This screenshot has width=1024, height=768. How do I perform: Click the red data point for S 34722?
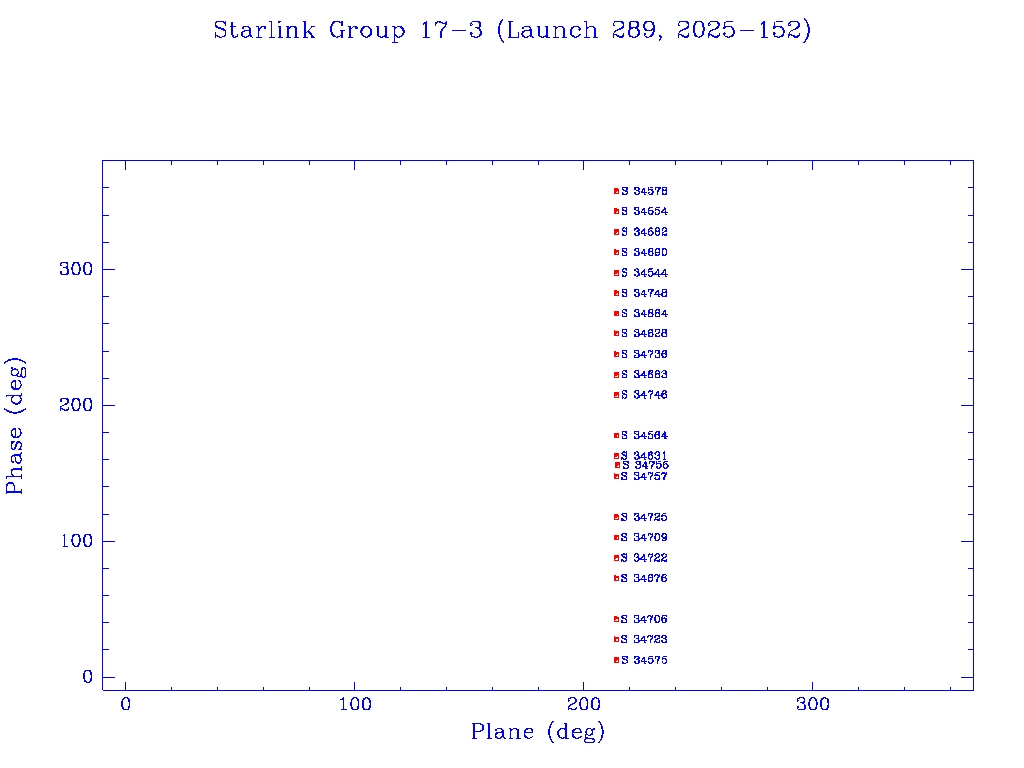[617, 558]
